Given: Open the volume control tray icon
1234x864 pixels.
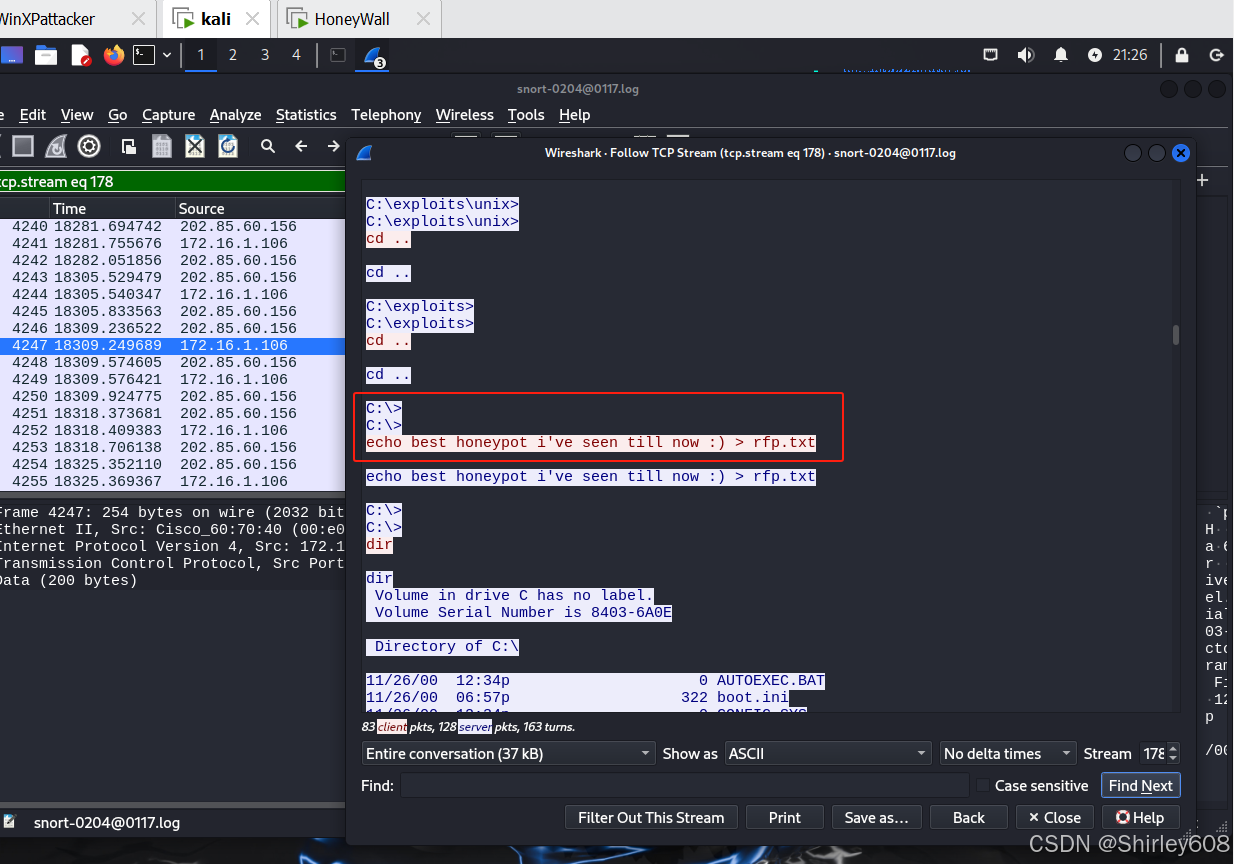Looking at the screenshot, I should 1025,55.
